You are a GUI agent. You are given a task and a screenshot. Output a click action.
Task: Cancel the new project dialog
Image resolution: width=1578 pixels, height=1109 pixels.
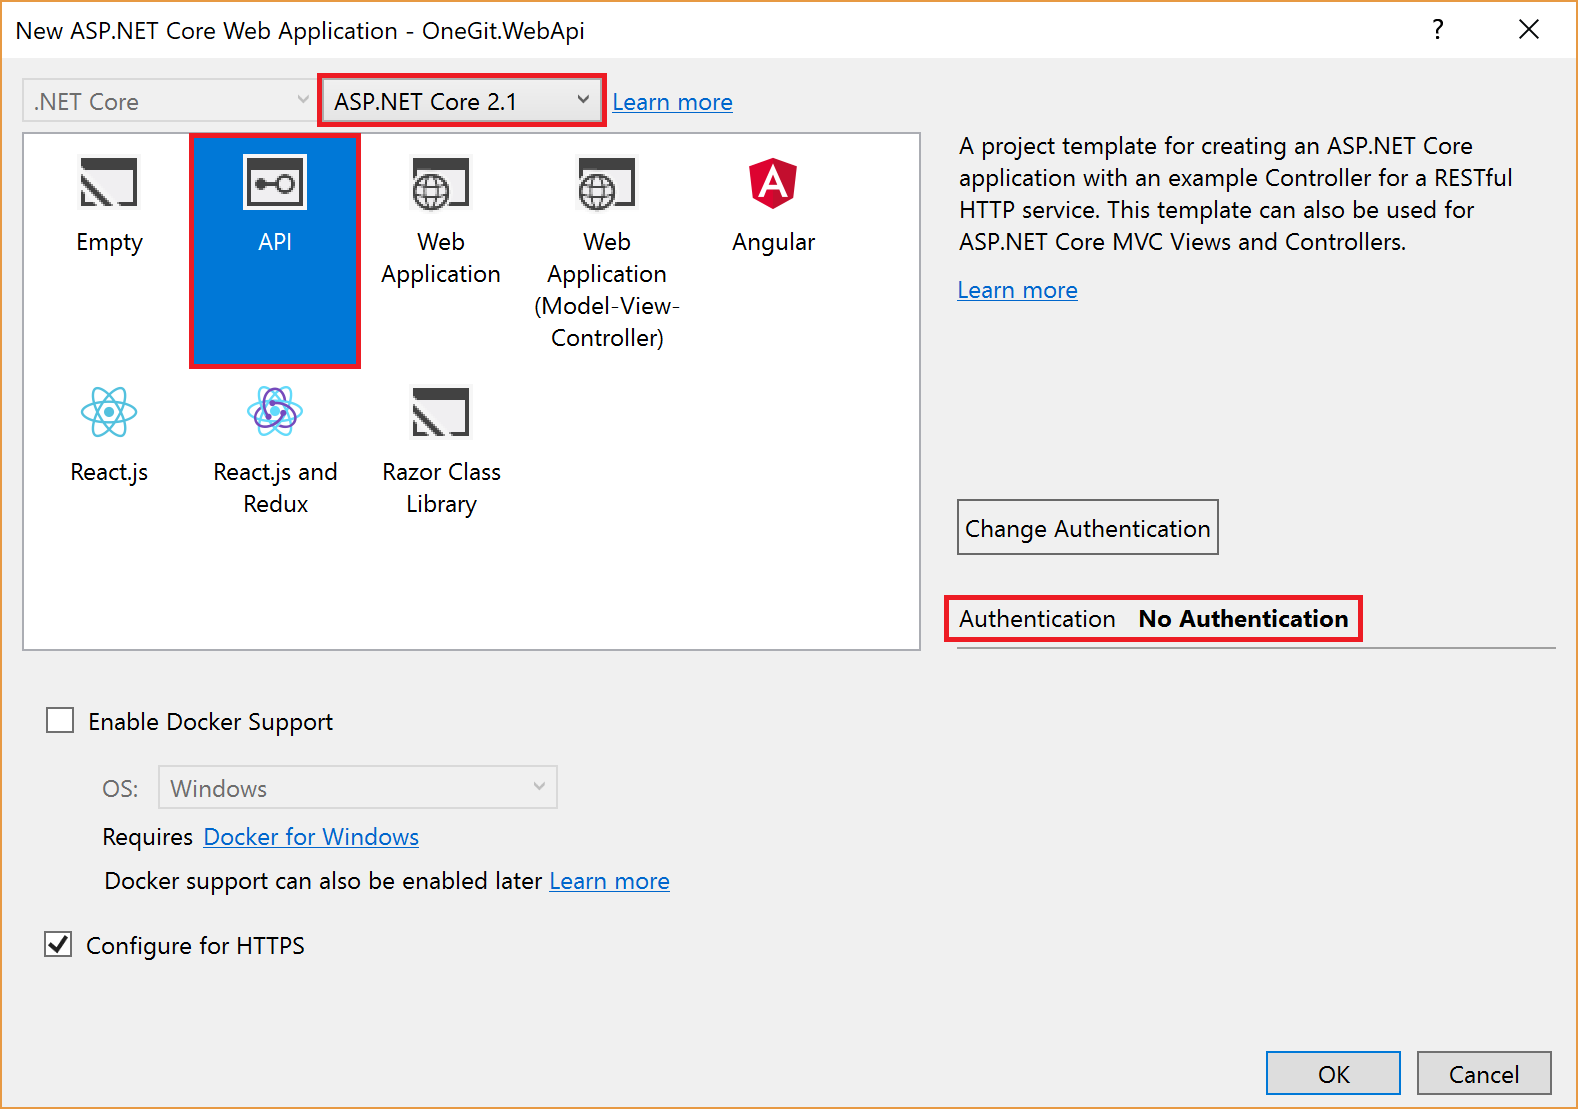pos(1484,1073)
